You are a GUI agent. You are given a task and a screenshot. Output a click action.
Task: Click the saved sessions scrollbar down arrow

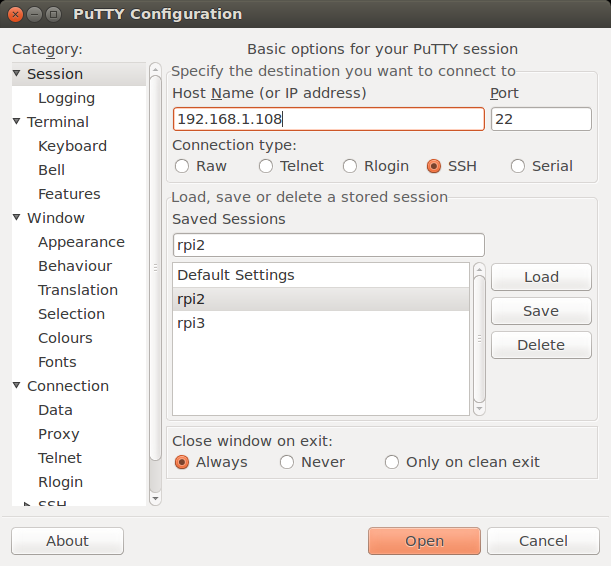(x=479, y=409)
